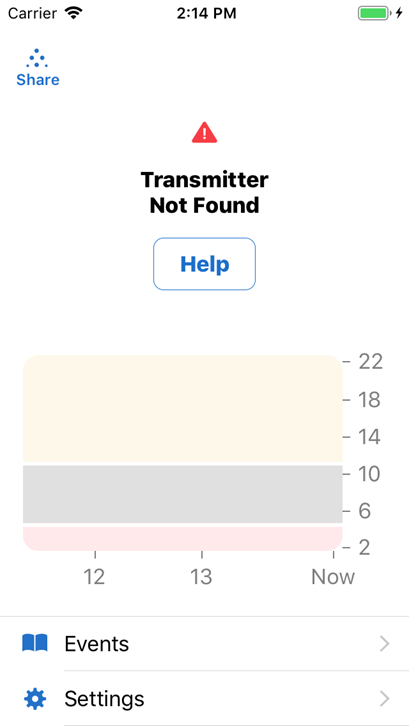Select the 13 hour marker
Image resolution: width=409 pixels, height=726 pixels.
point(201,577)
